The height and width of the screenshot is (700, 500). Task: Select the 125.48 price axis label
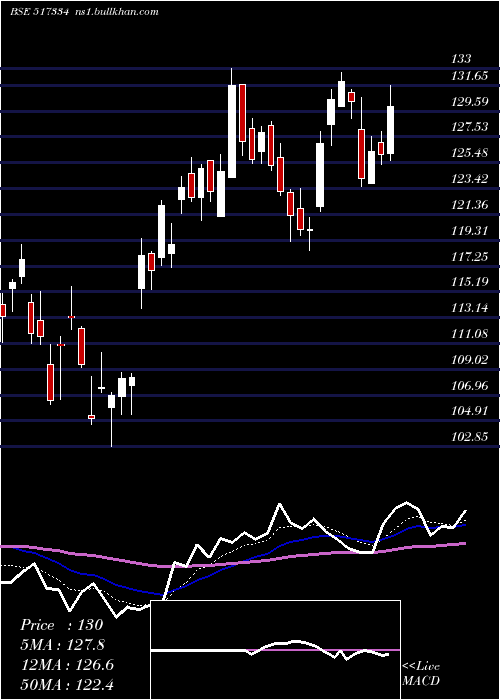pos(470,153)
